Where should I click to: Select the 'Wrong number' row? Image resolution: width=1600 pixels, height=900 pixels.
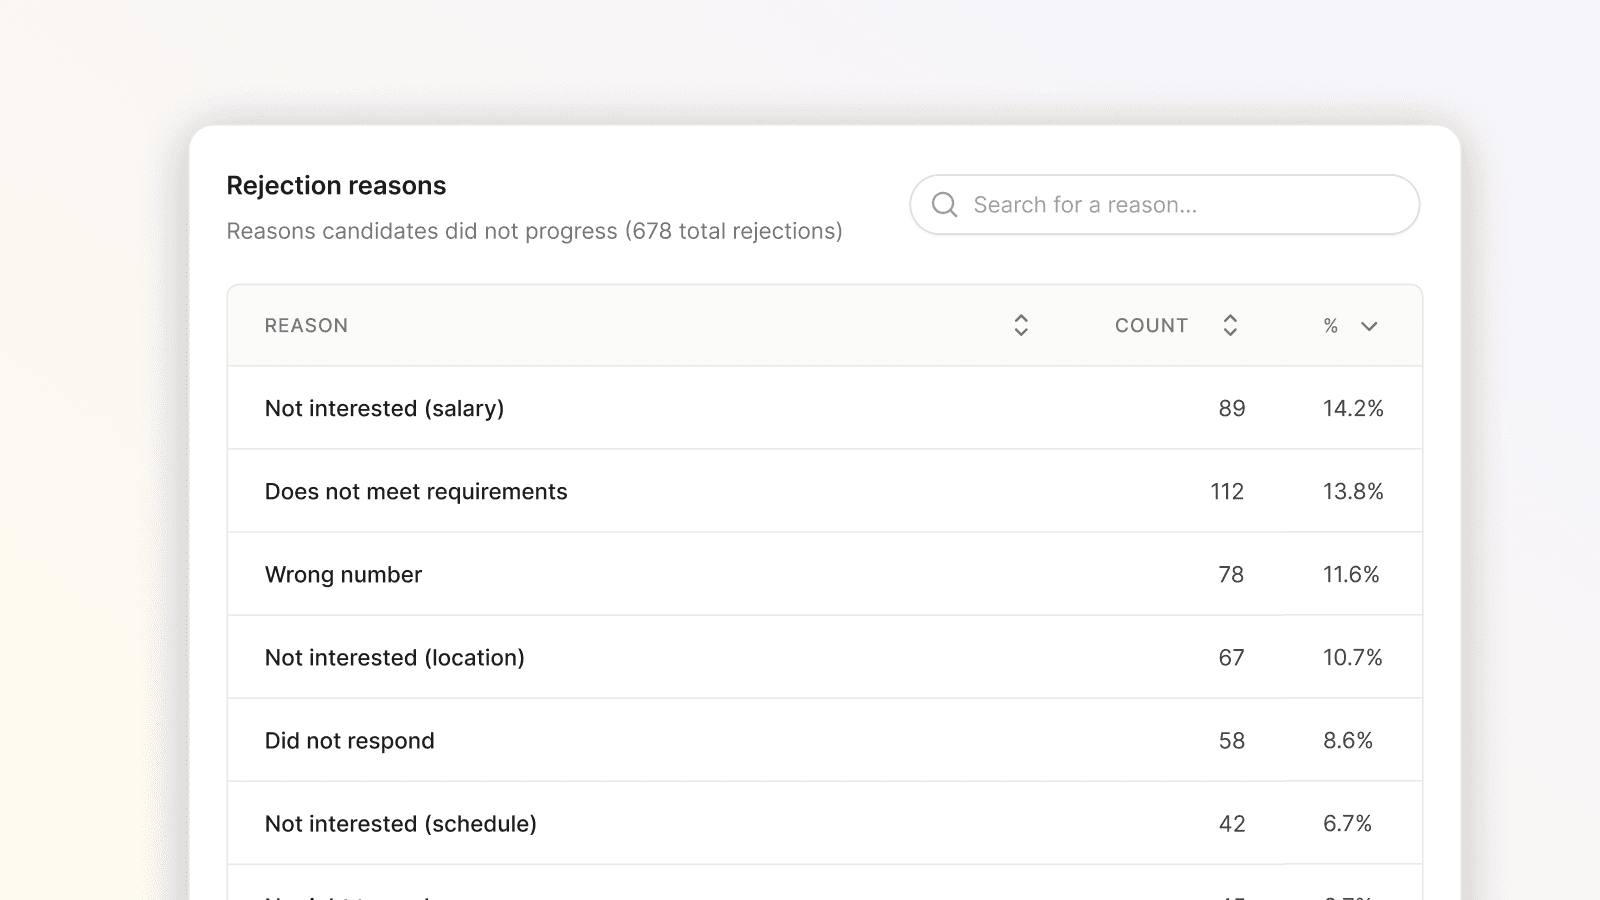[825, 574]
